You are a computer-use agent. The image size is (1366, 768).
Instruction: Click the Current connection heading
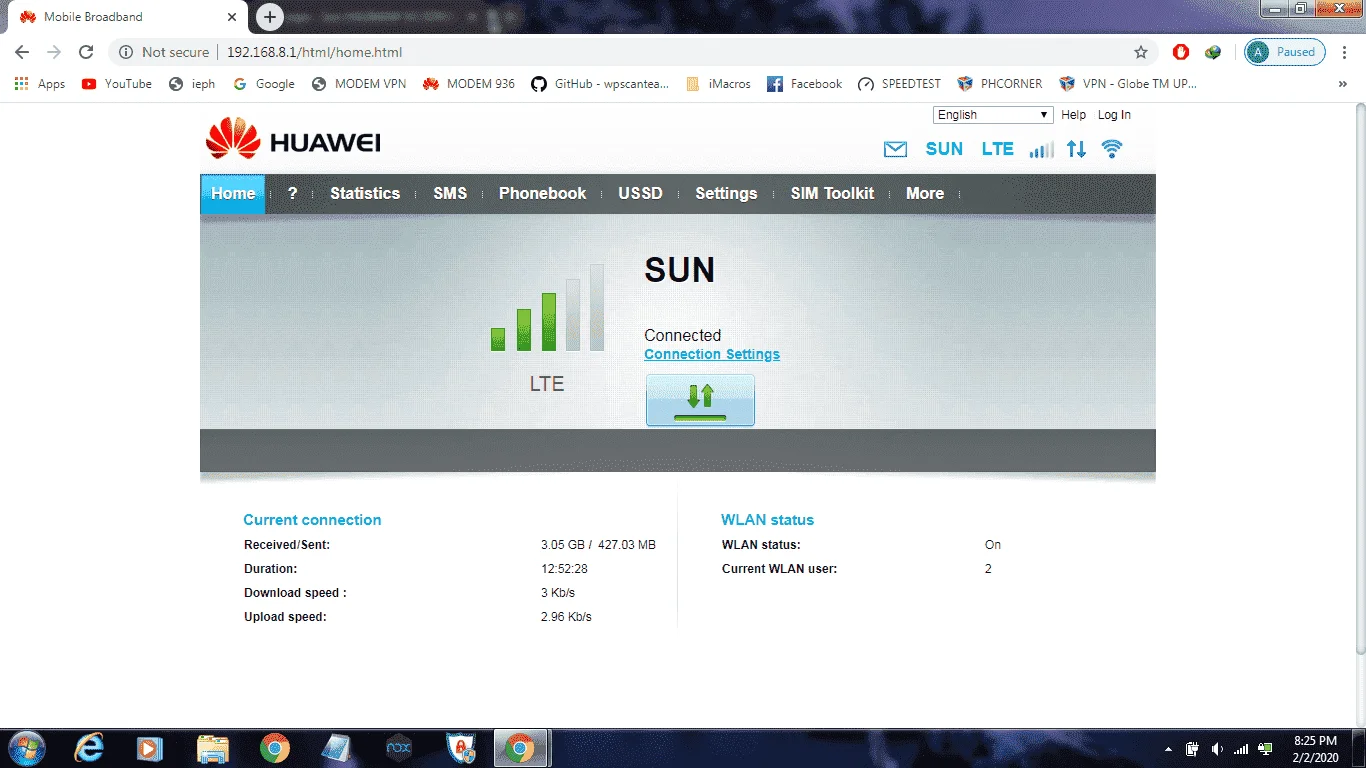coord(312,520)
